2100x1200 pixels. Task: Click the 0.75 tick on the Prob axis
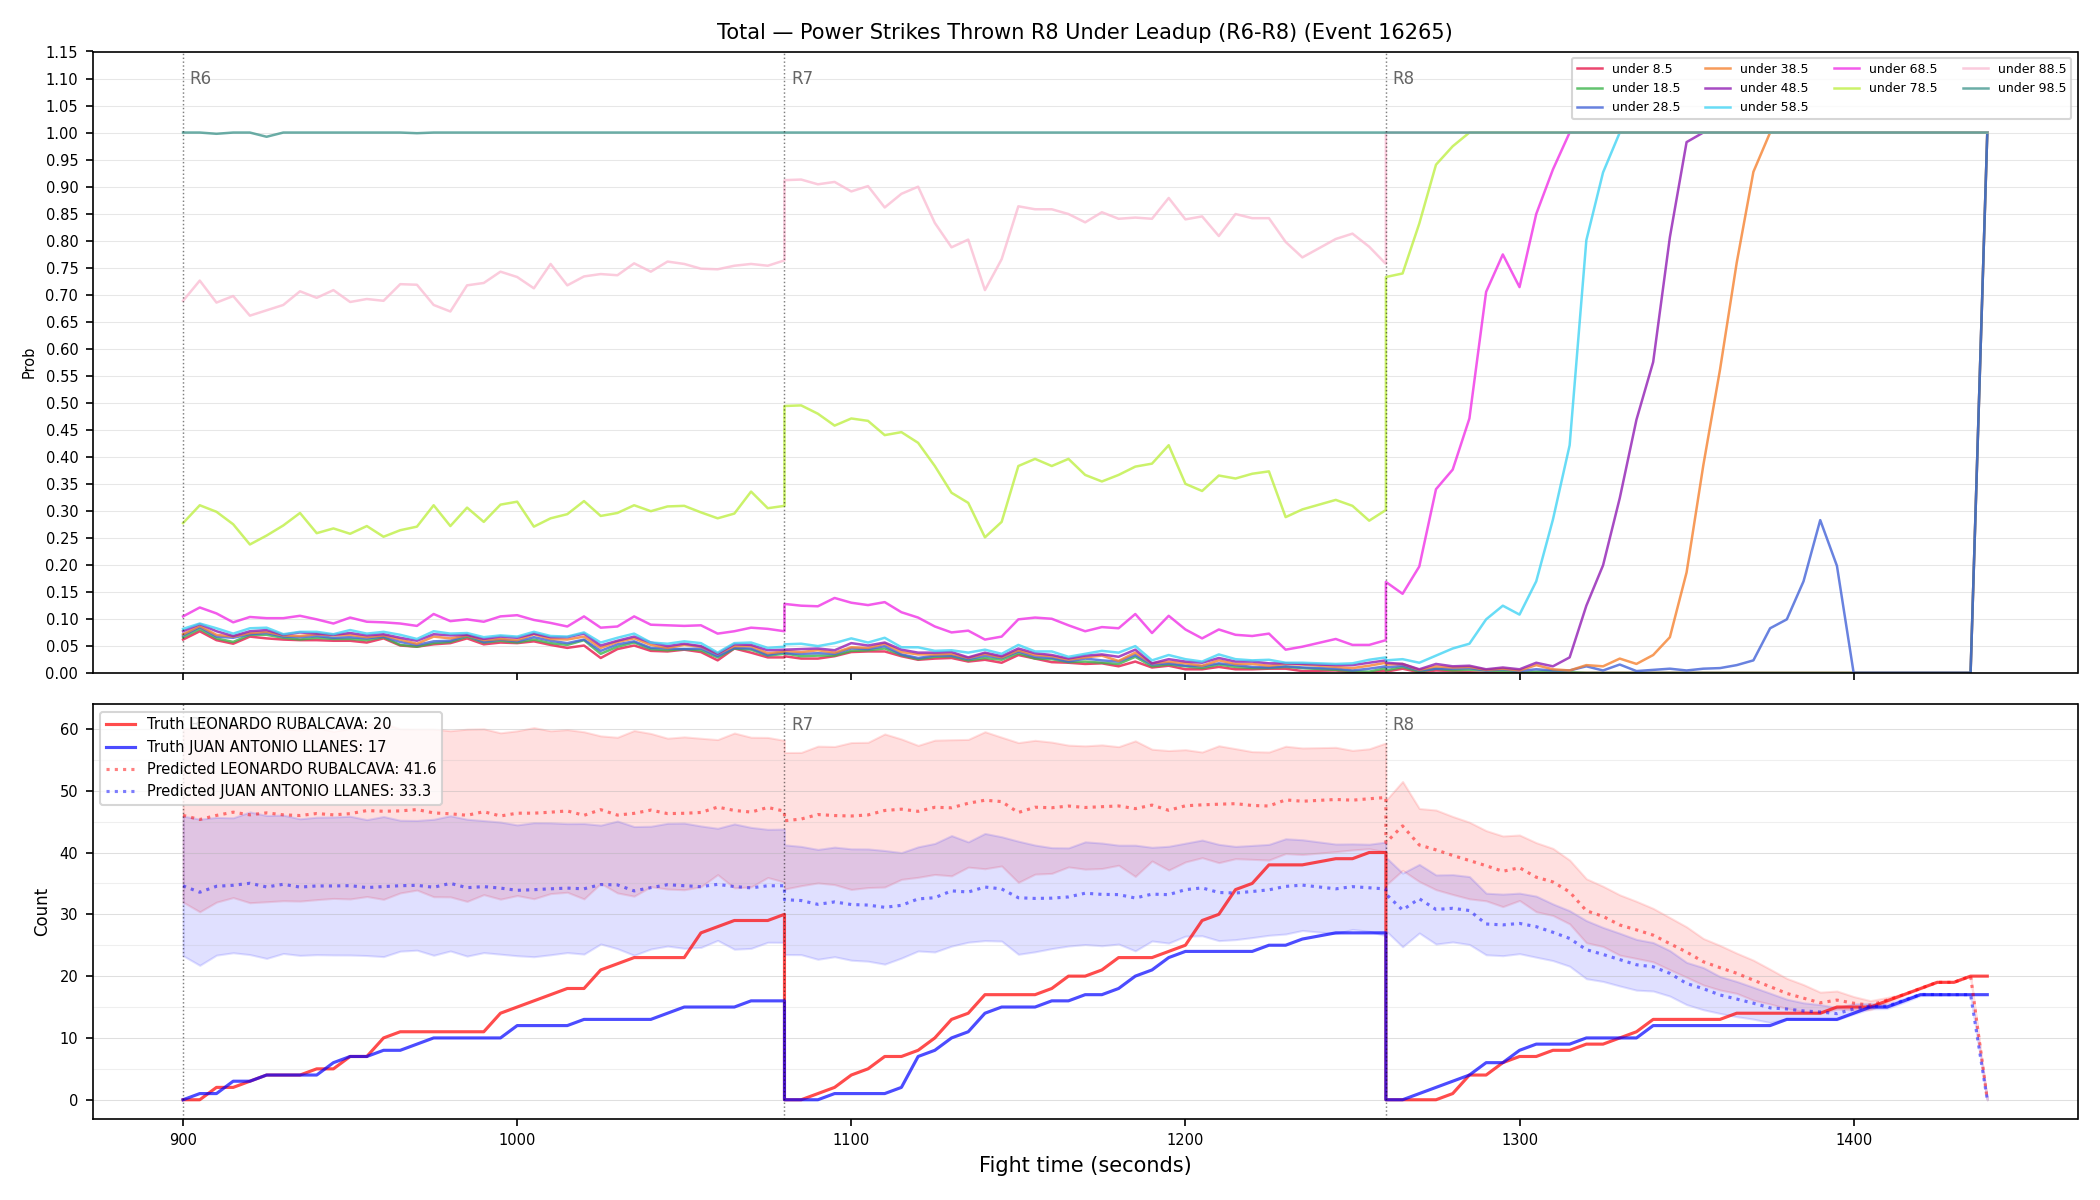tap(62, 268)
